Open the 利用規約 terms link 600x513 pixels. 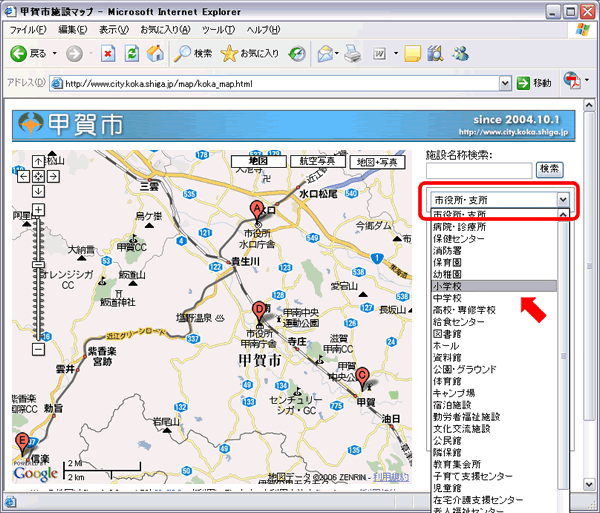pos(391,477)
